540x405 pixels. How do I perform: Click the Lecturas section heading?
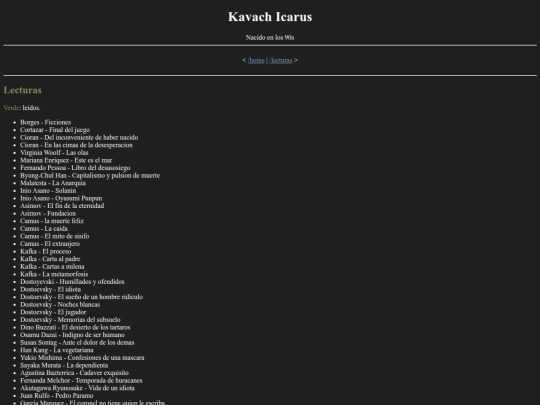click(22, 90)
